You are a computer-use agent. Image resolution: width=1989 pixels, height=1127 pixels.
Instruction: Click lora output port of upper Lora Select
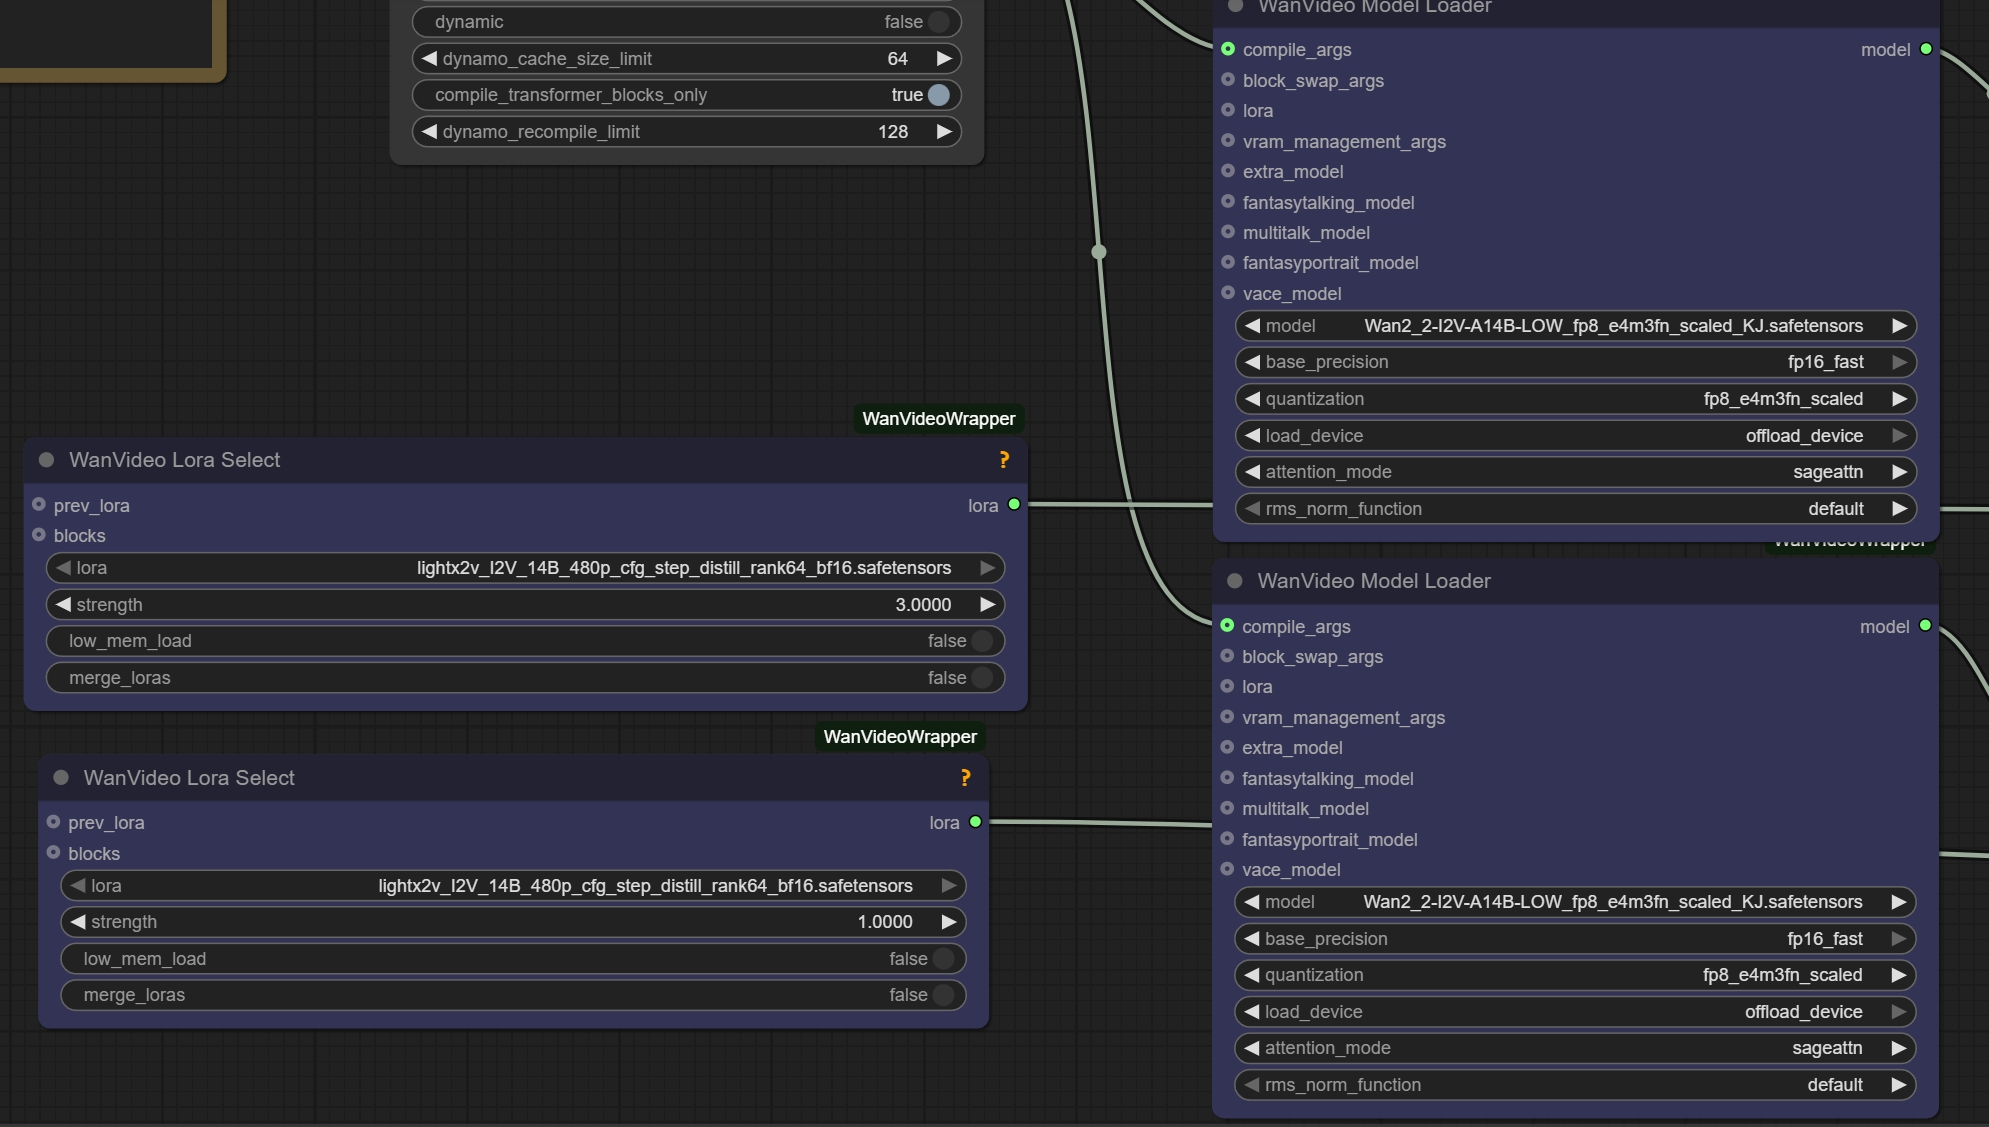point(1014,505)
